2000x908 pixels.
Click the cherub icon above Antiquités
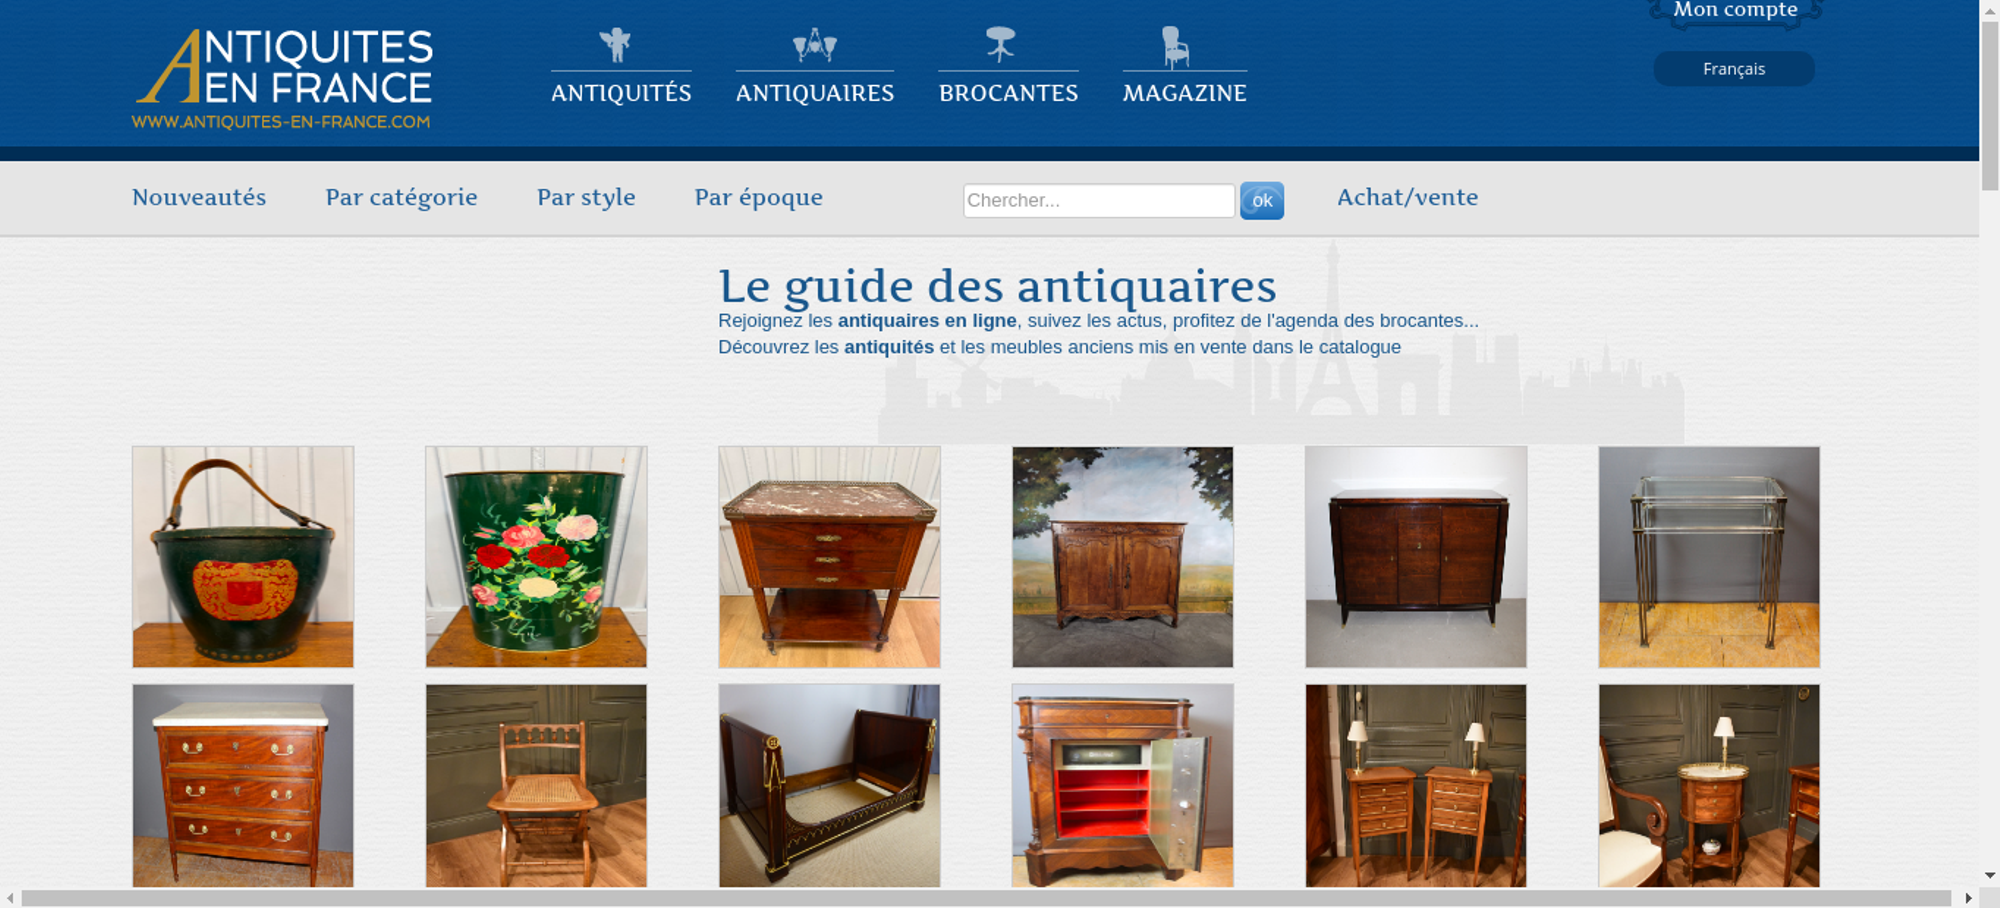(615, 46)
